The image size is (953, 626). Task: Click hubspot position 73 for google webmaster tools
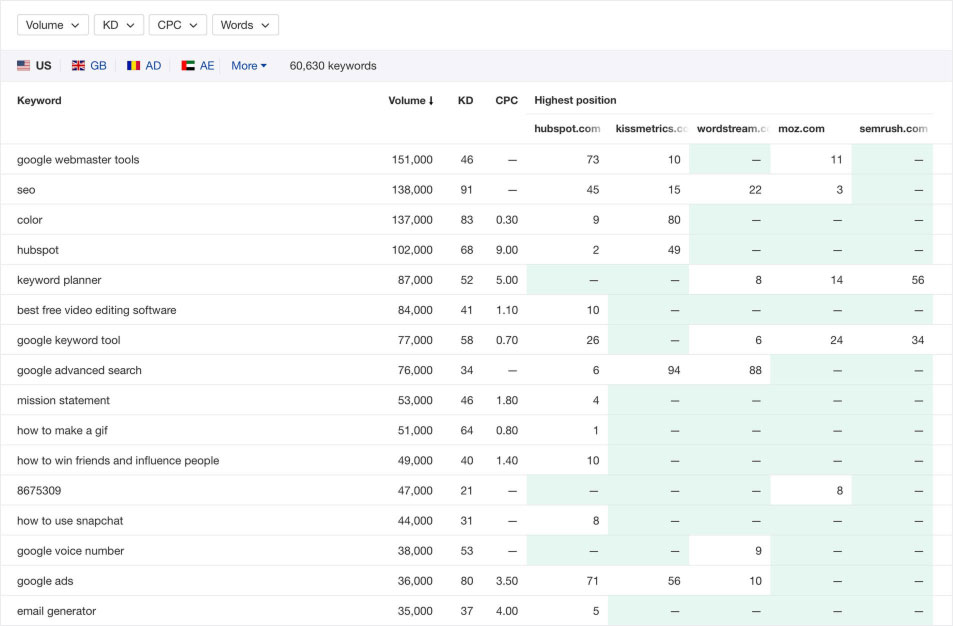[593, 160]
